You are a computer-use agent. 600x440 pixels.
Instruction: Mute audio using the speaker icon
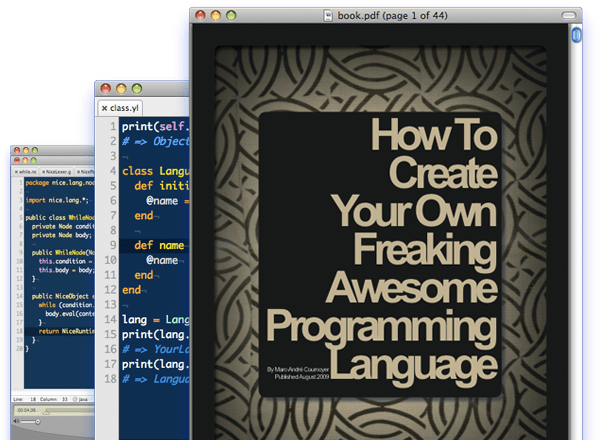[x=16, y=421]
